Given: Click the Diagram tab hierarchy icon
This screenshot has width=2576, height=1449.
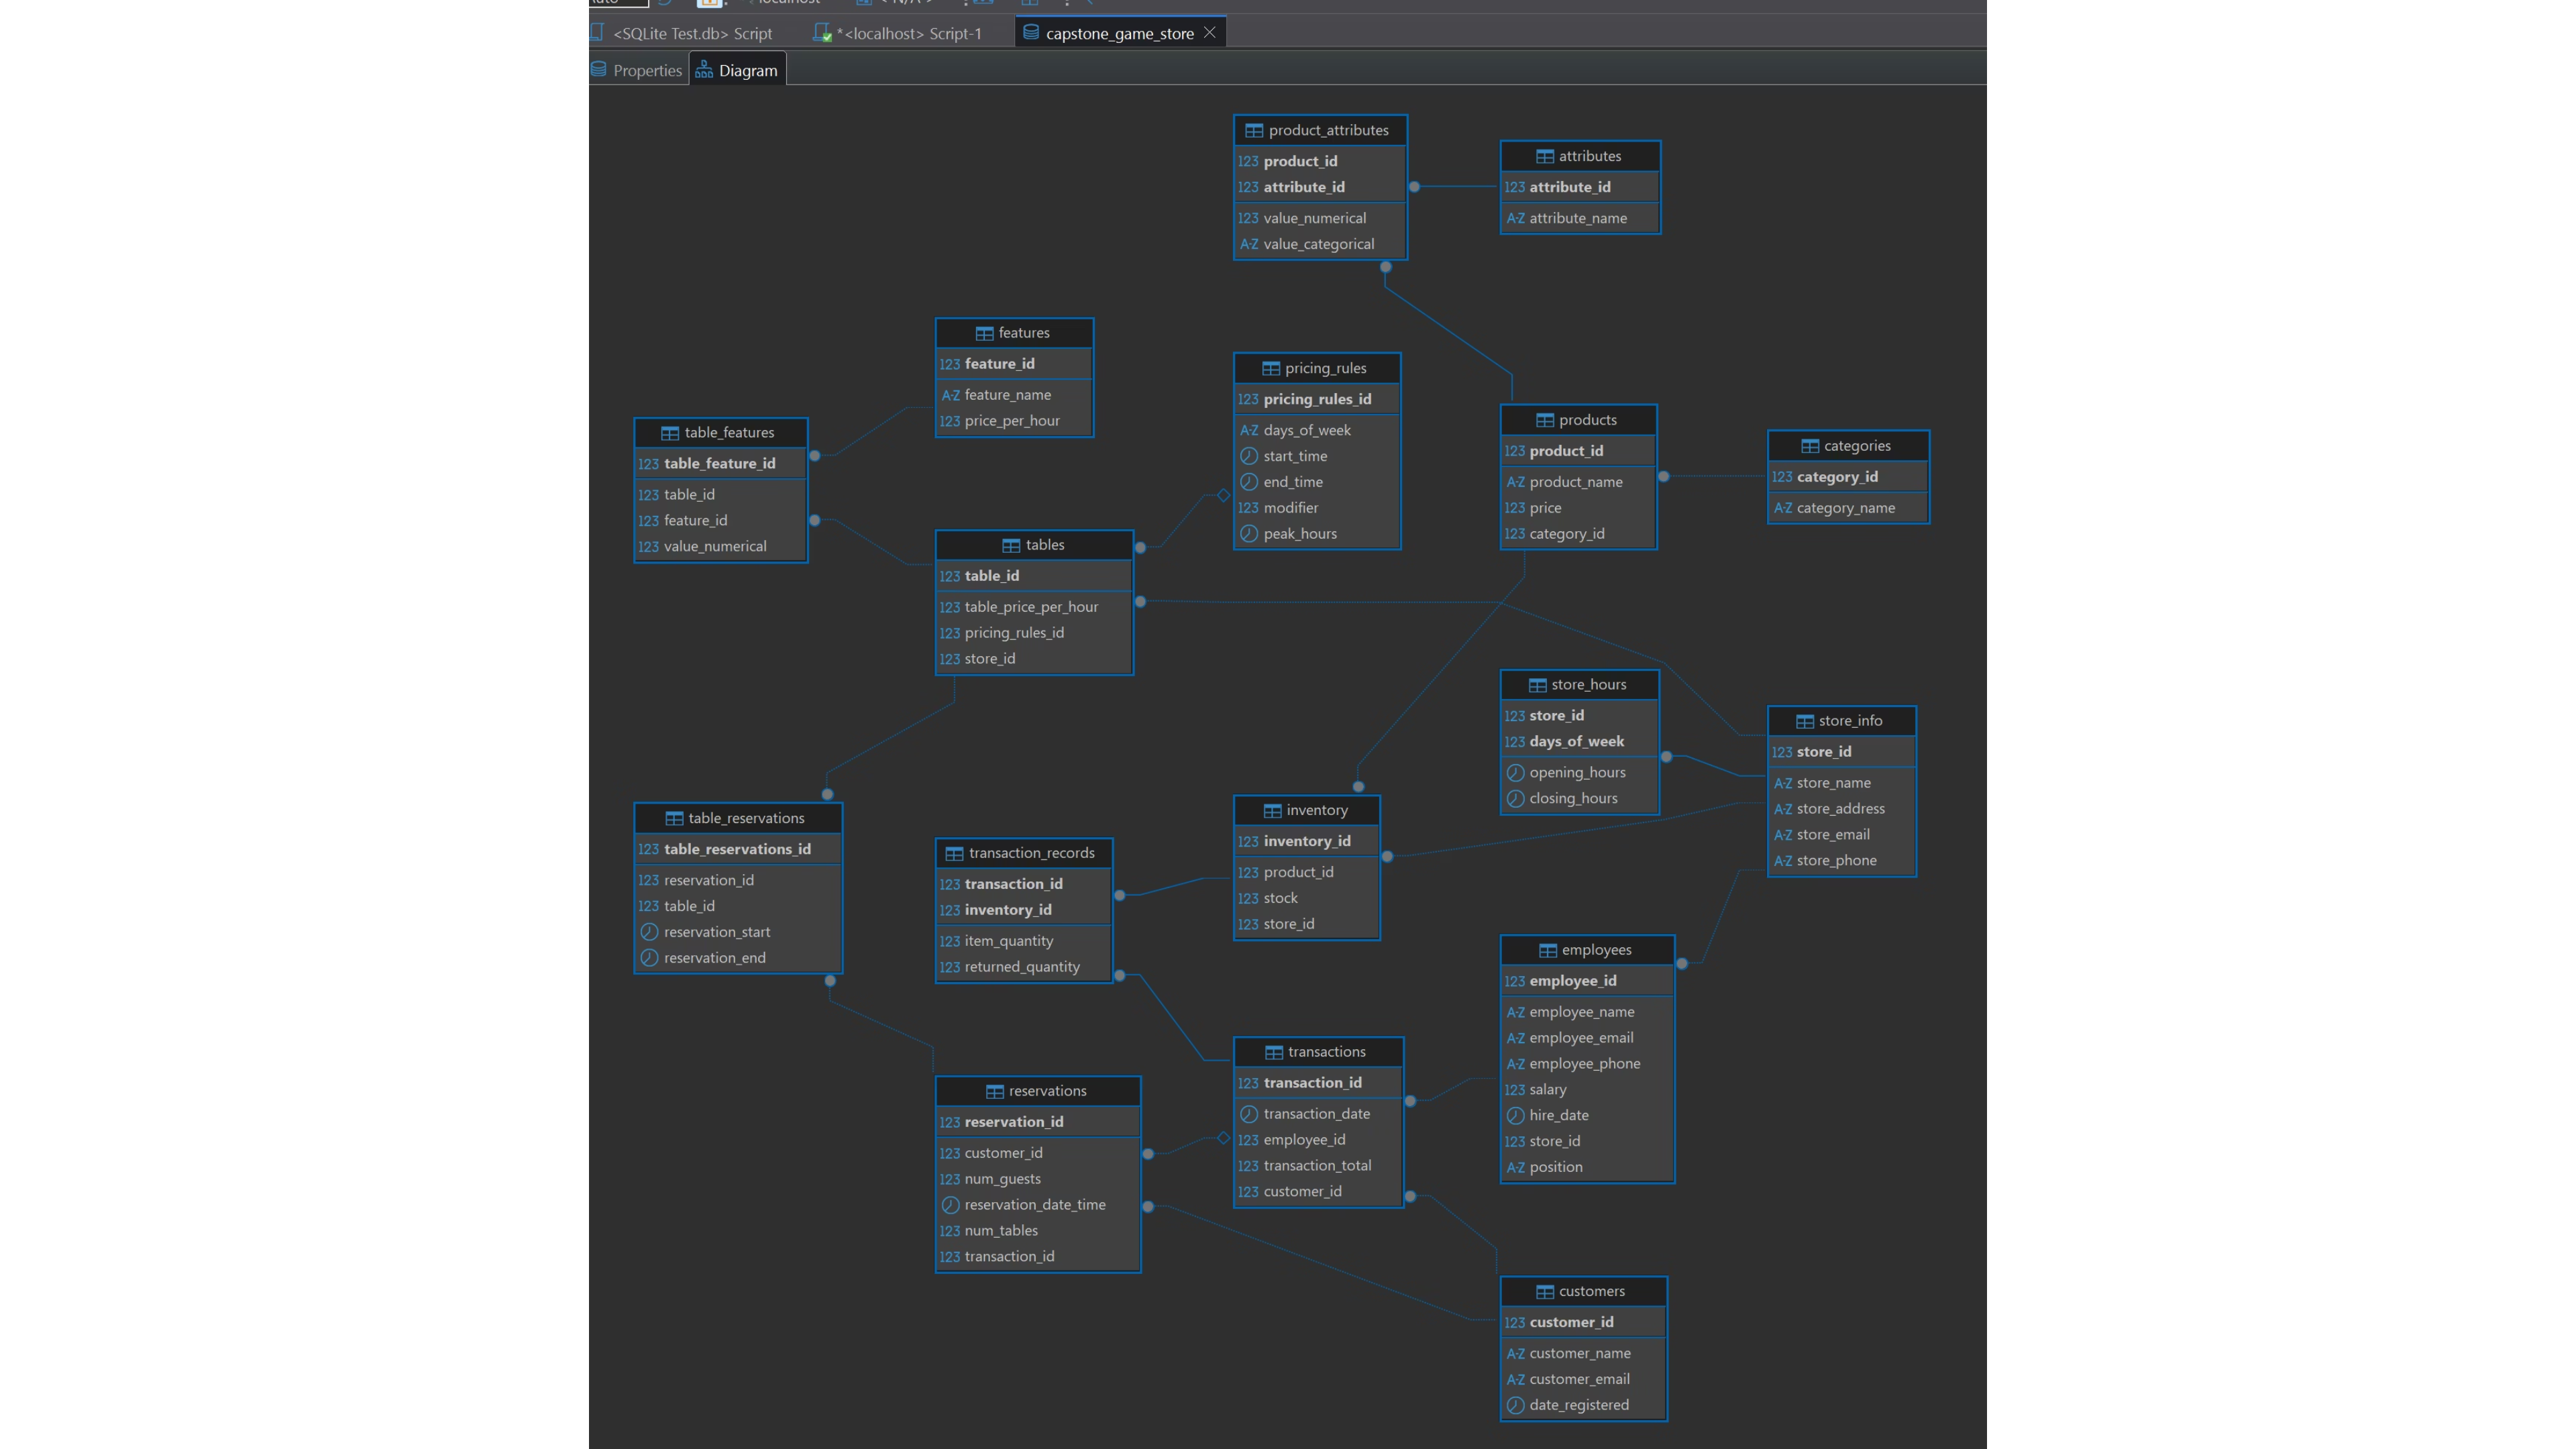Looking at the screenshot, I should click(704, 70).
